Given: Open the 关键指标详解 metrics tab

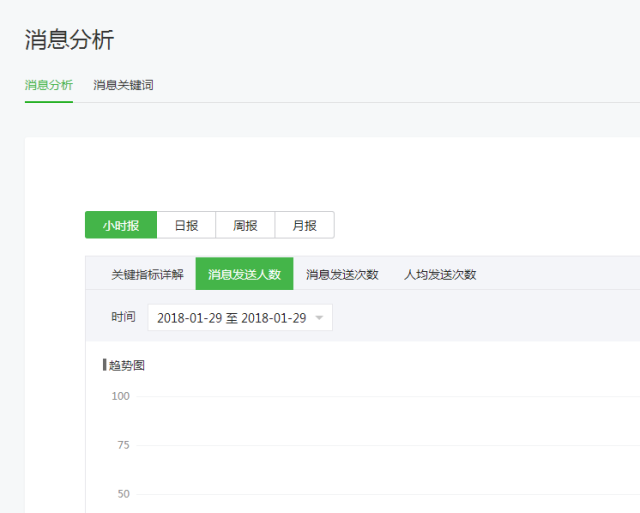Looking at the screenshot, I should click(147, 274).
